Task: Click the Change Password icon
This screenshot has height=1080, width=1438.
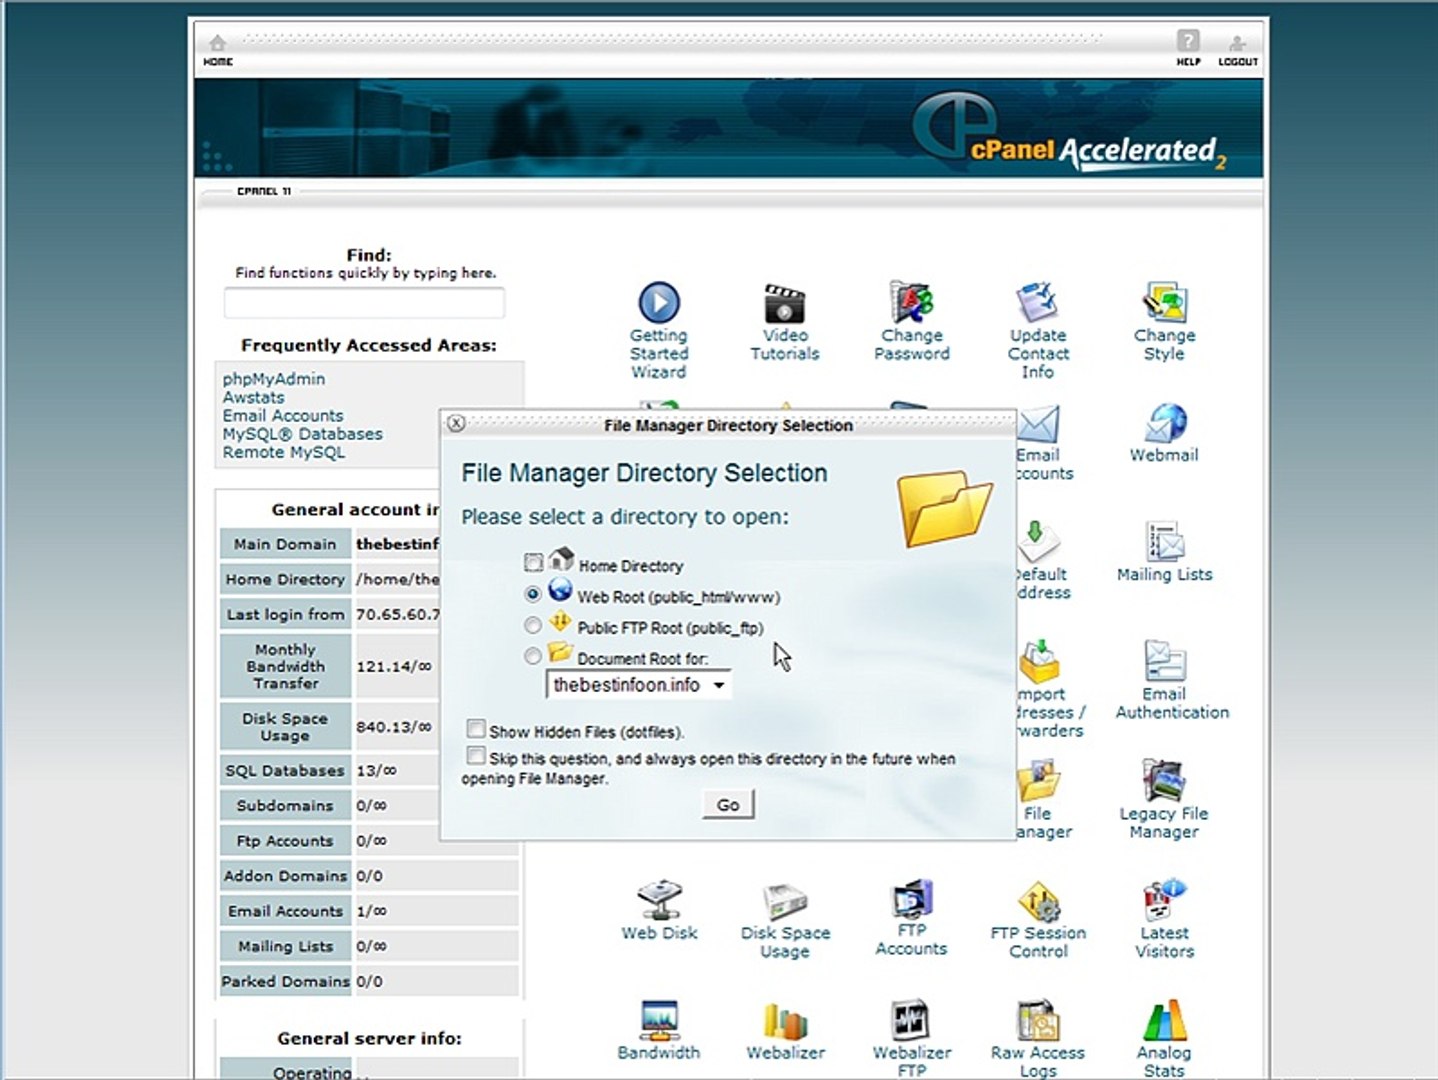Action: point(911,302)
